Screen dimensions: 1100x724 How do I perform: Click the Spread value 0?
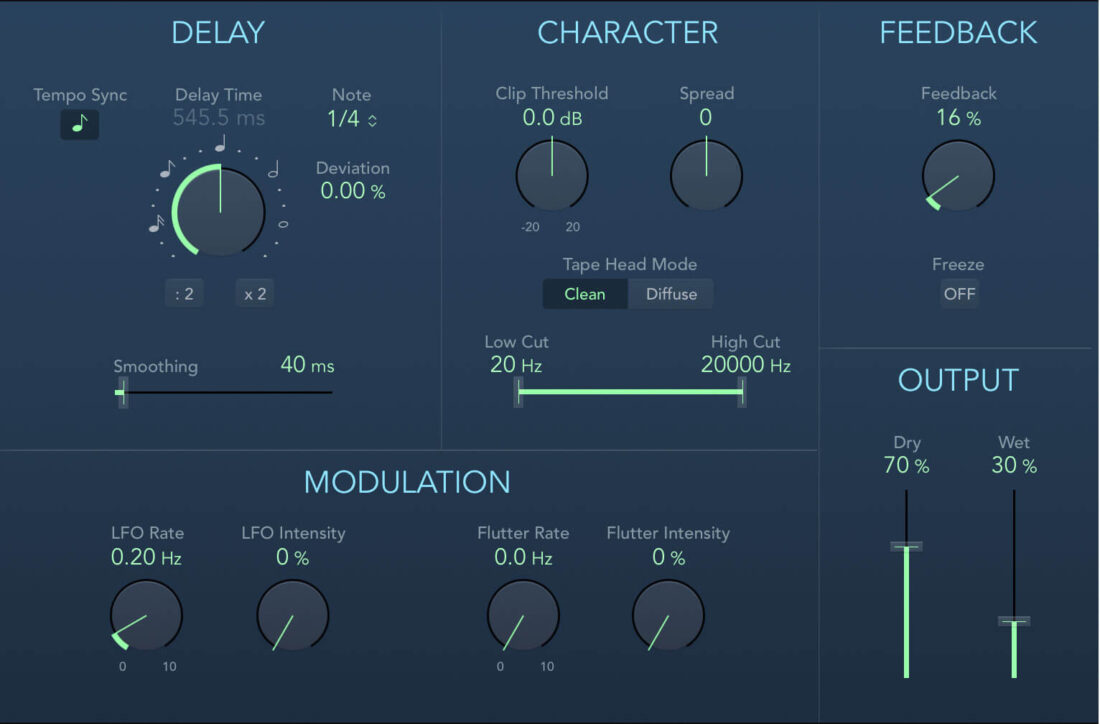click(706, 118)
